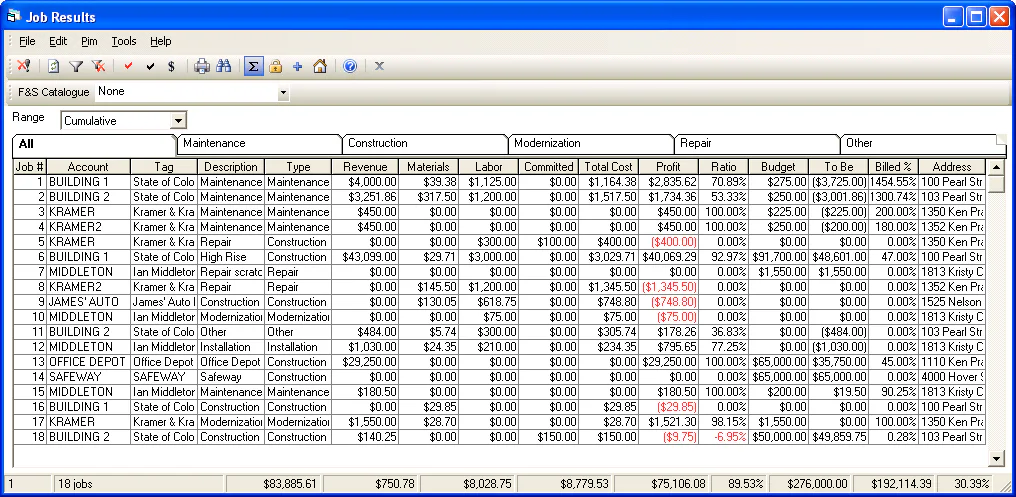This screenshot has width=1016, height=497.
Task: Click the gray X close toolbar icon
Action: pyautogui.click(x=380, y=66)
